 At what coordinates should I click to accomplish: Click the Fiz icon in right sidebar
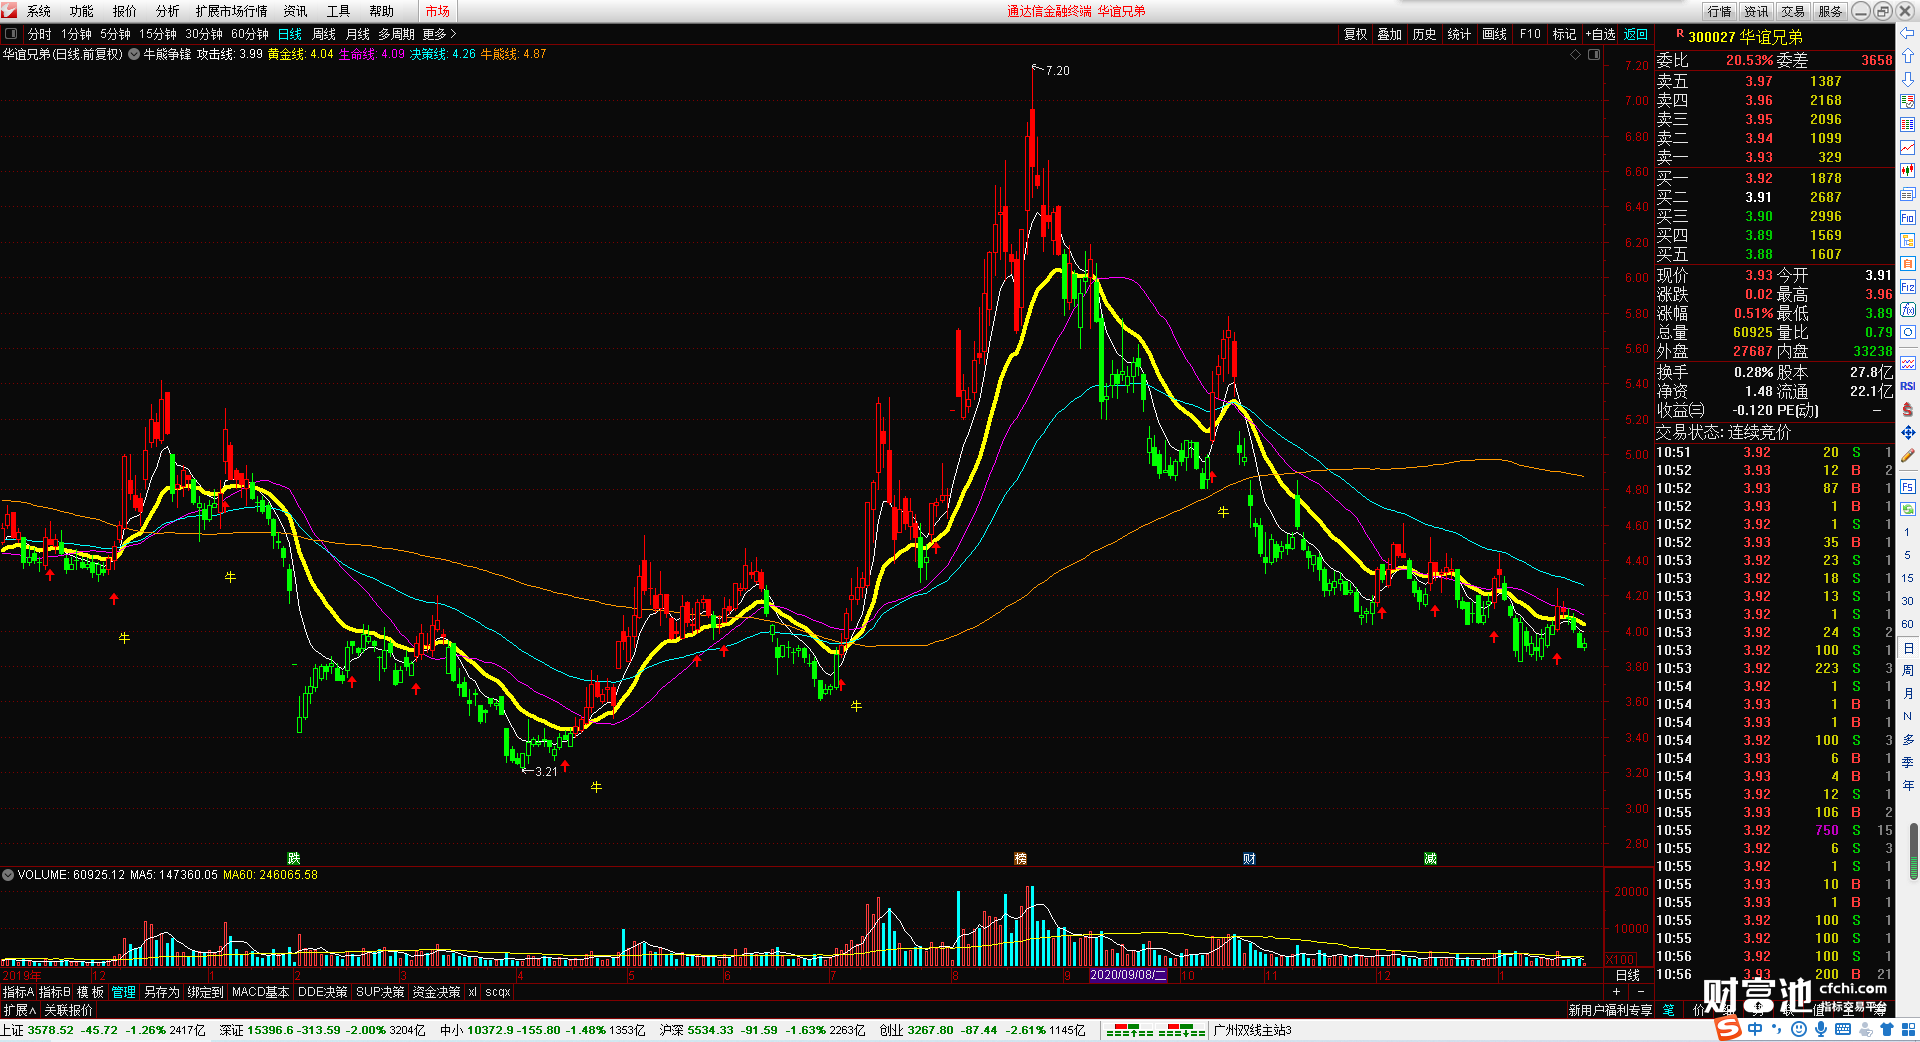tap(1907, 287)
